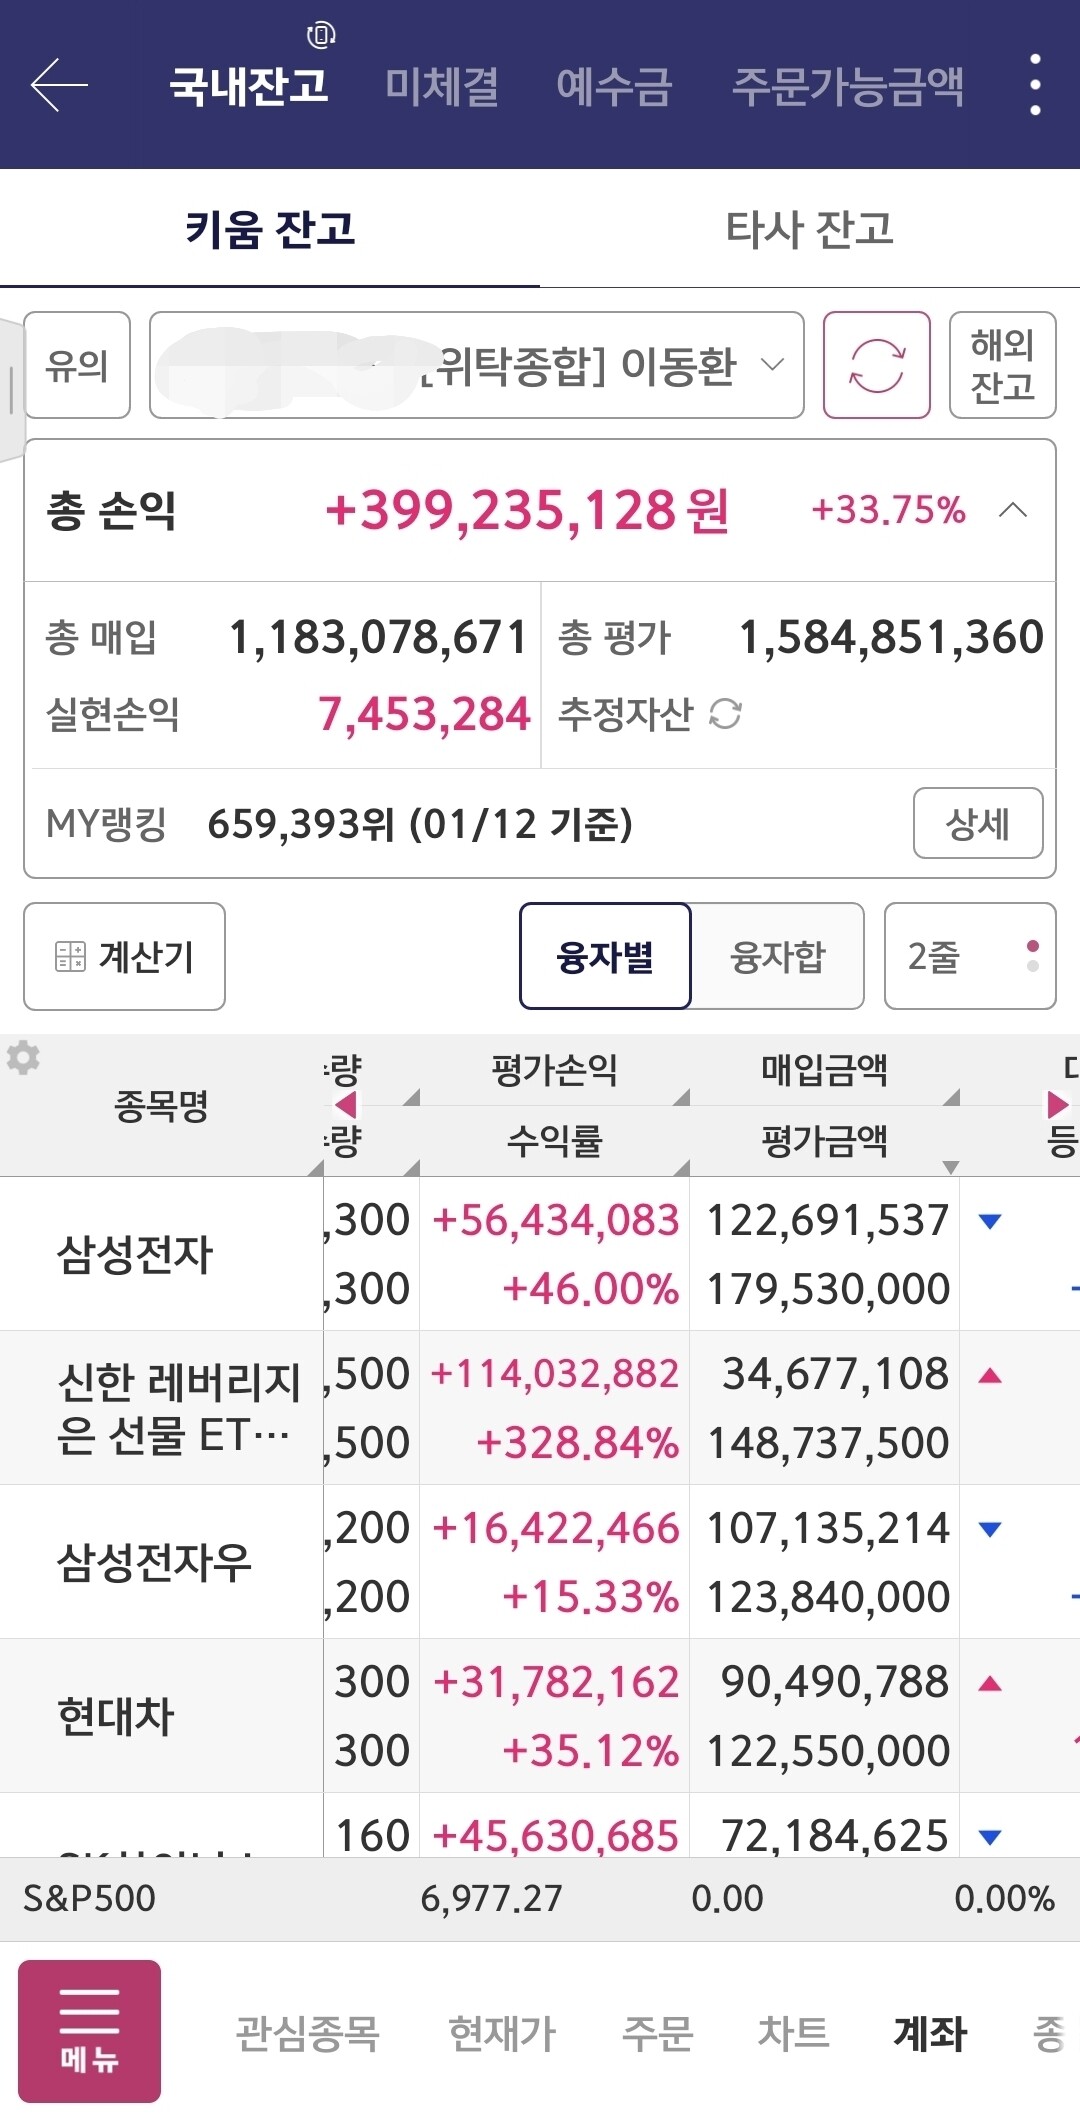Sort by 평가금액 column arrow
The image size is (1080, 2121).
click(x=950, y=1166)
